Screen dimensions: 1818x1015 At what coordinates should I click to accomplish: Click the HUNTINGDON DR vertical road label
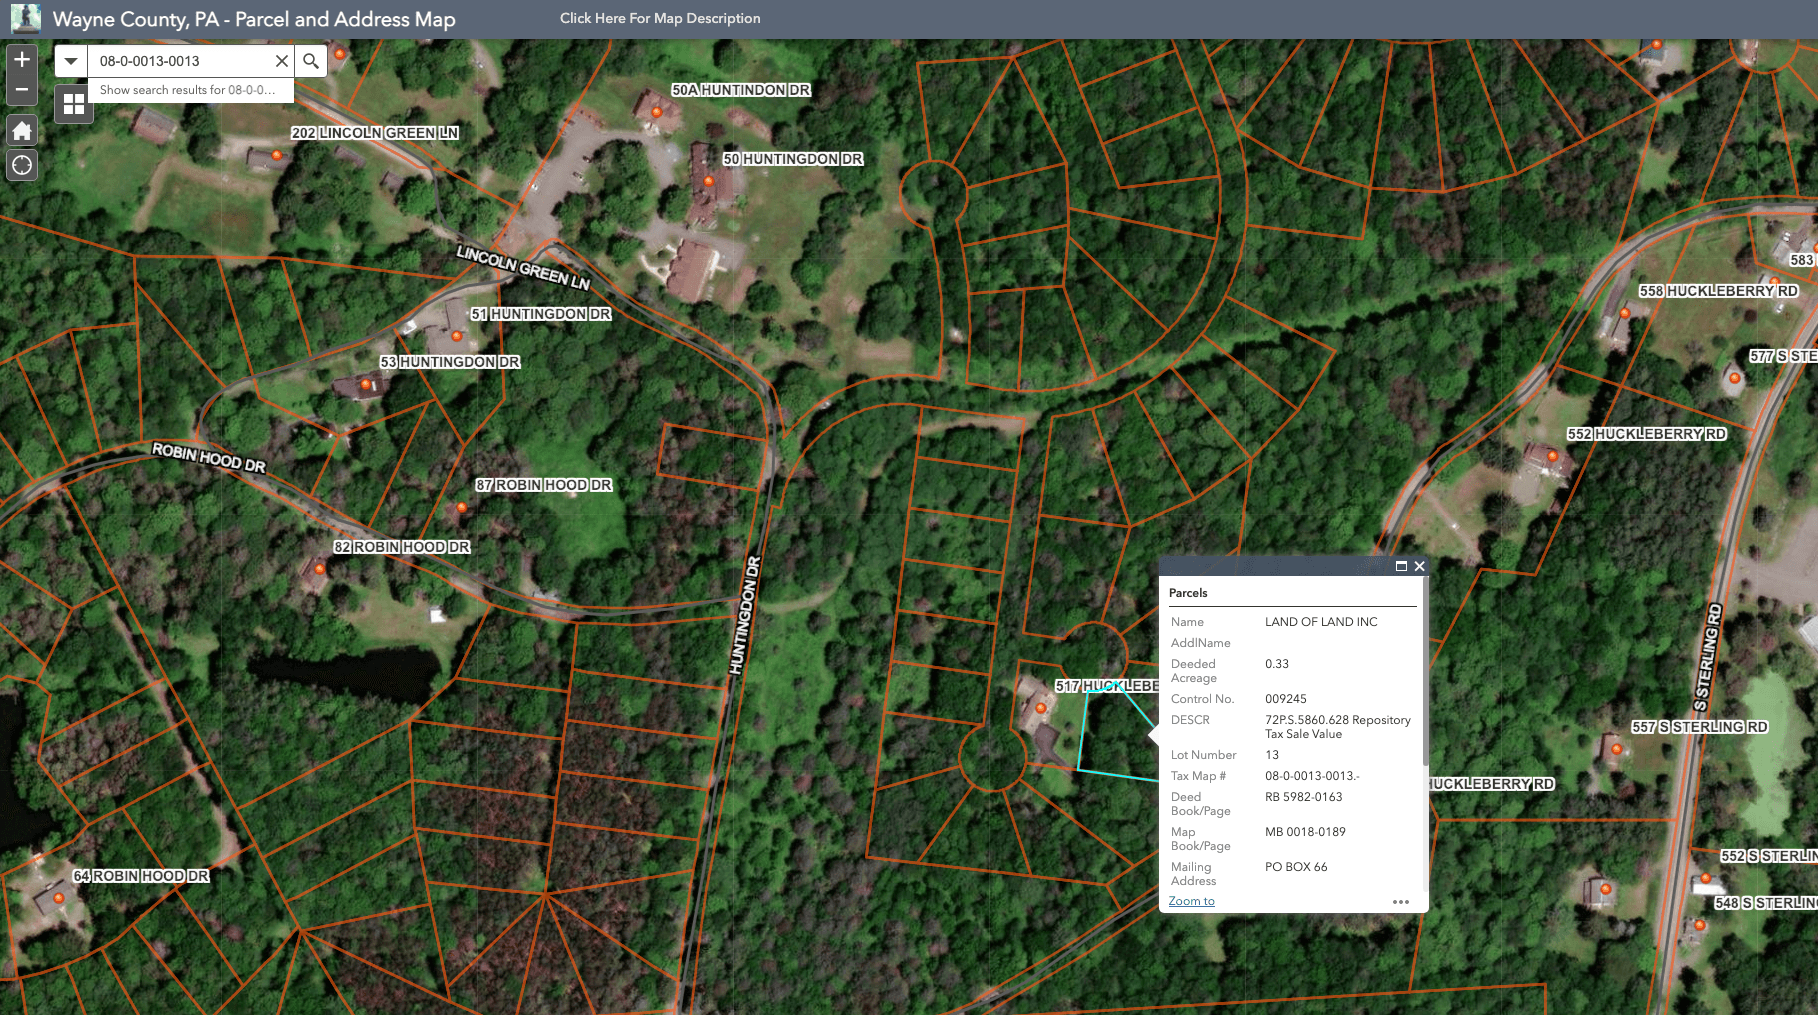(x=745, y=615)
